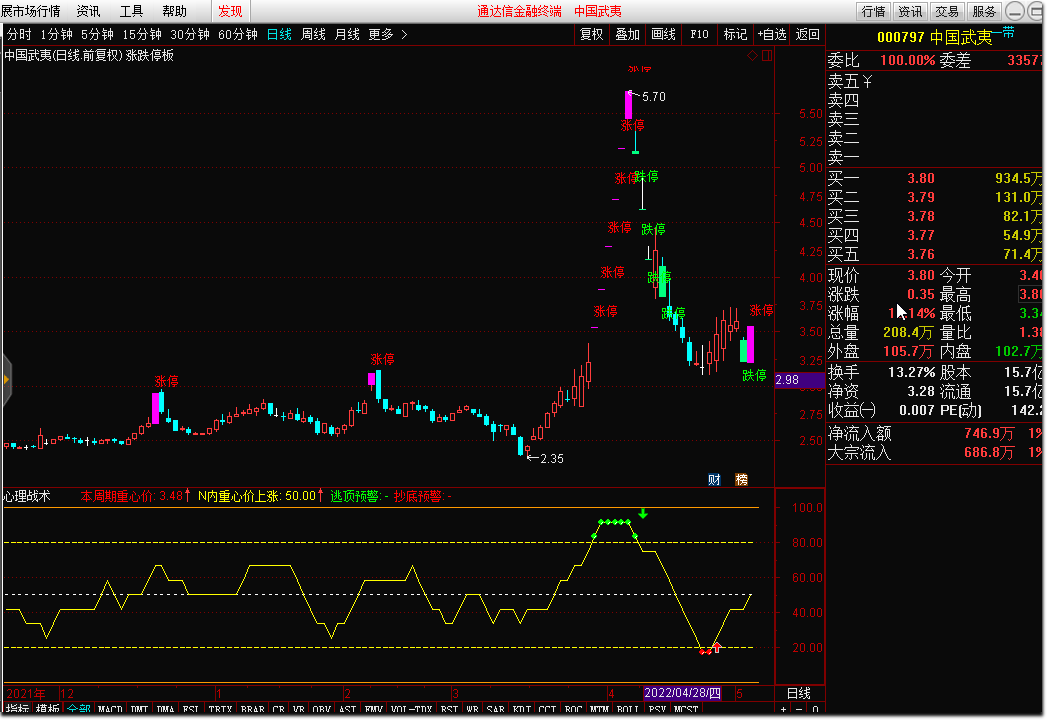Select the BRAR indicator tab
1048x720 pixels.
253,709
